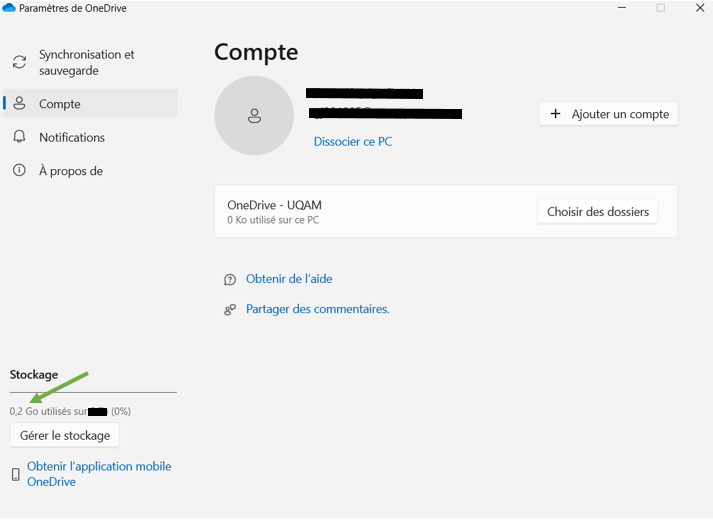The height and width of the screenshot is (522, 713).
Task: Minimize the OneDrive settings window
Action: (622, 8)
